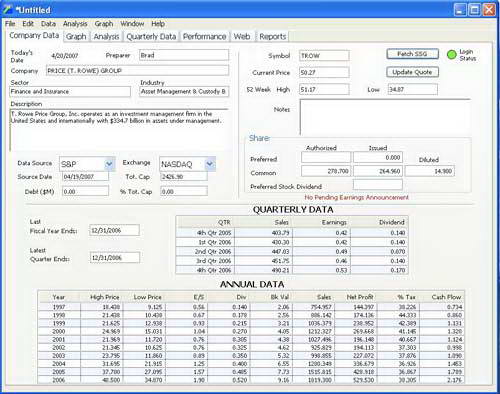Open the Data menu
Viewport: 500px width, 394px height.
click(x=48, y=24)
